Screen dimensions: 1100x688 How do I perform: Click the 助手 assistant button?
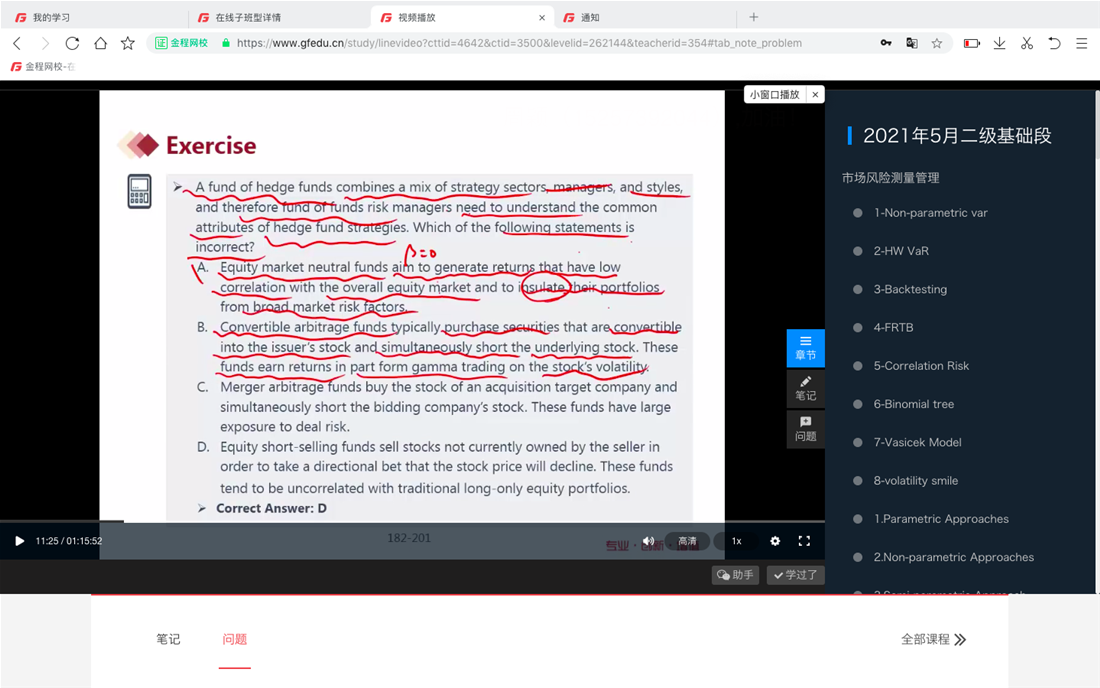click(735, 575)
